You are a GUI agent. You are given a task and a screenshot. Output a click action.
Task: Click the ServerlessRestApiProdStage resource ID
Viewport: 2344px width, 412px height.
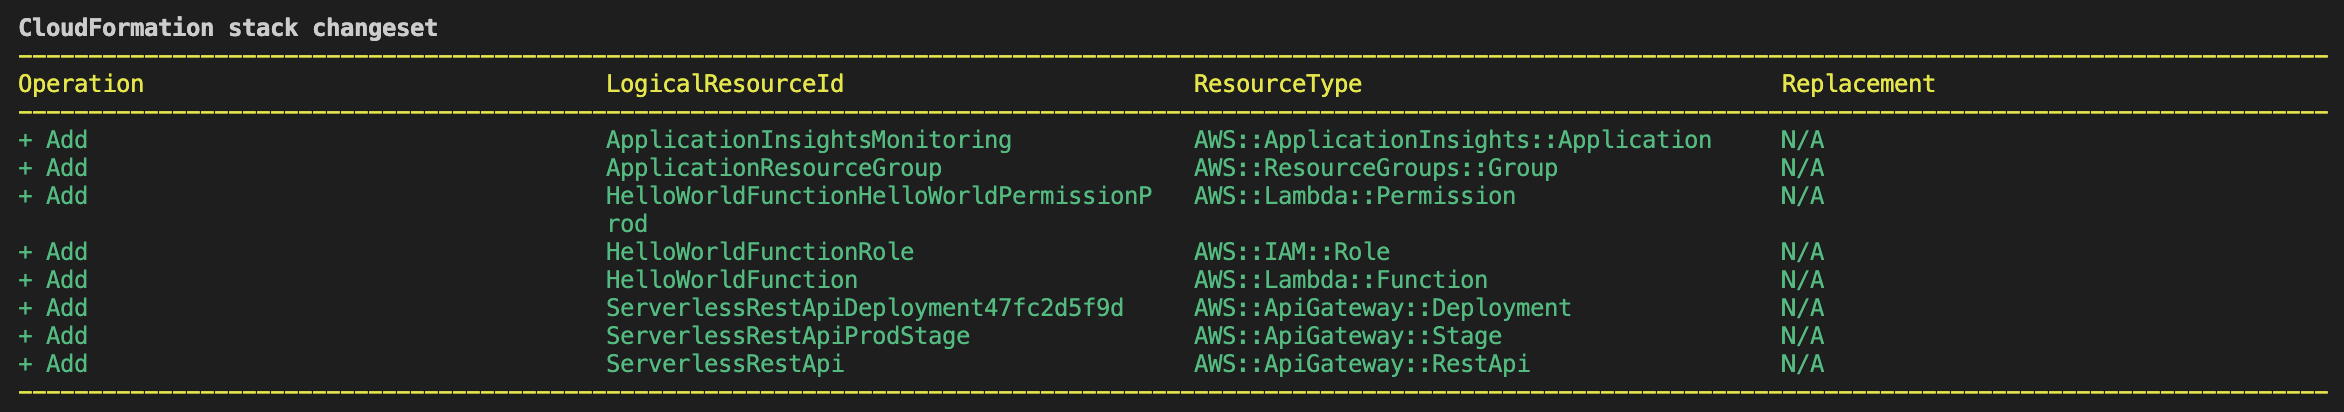point(788,336)
